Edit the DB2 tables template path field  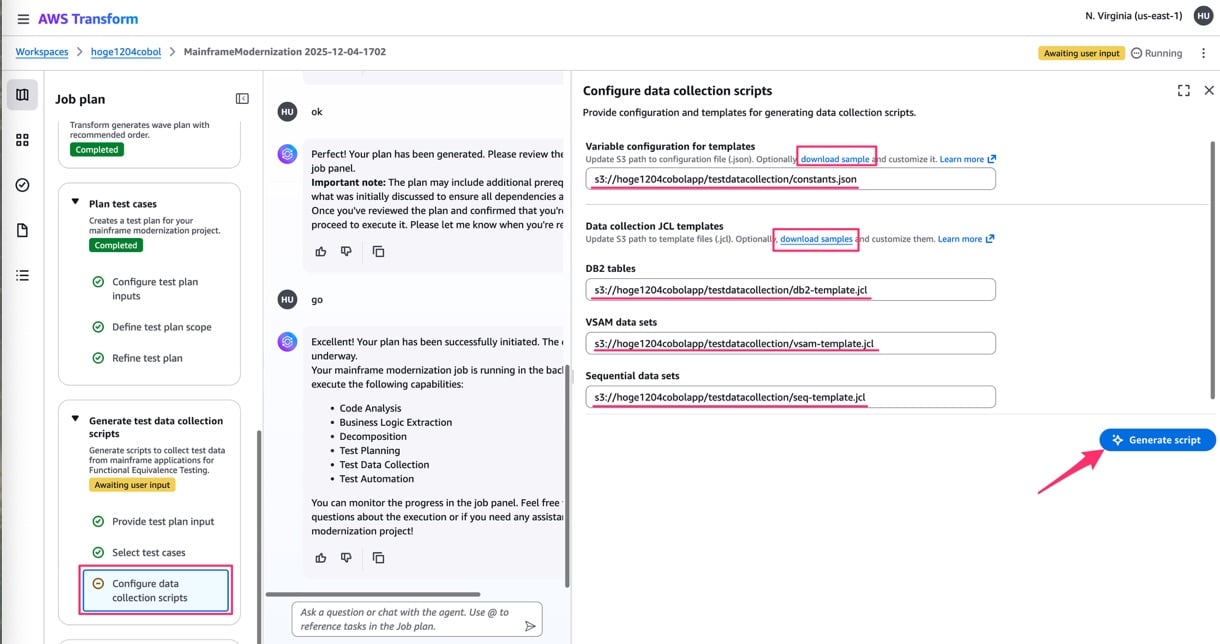pyautogui.click(x=790, y=289)
